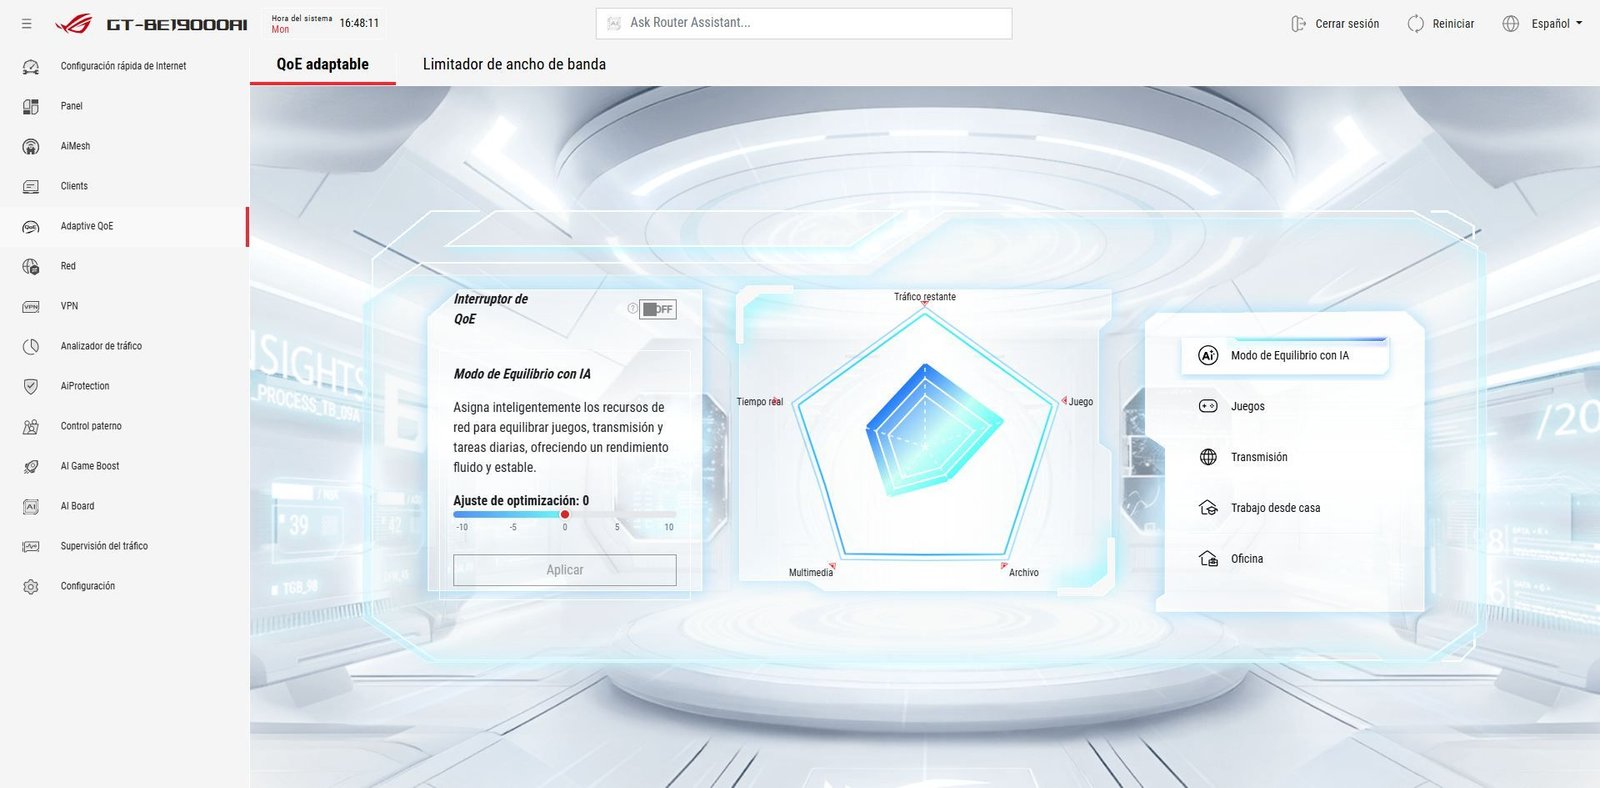Screen dimensions: 1600x788
Task: Click the Ajuste de optimización slider handle
Action: (x=565, y=514)
